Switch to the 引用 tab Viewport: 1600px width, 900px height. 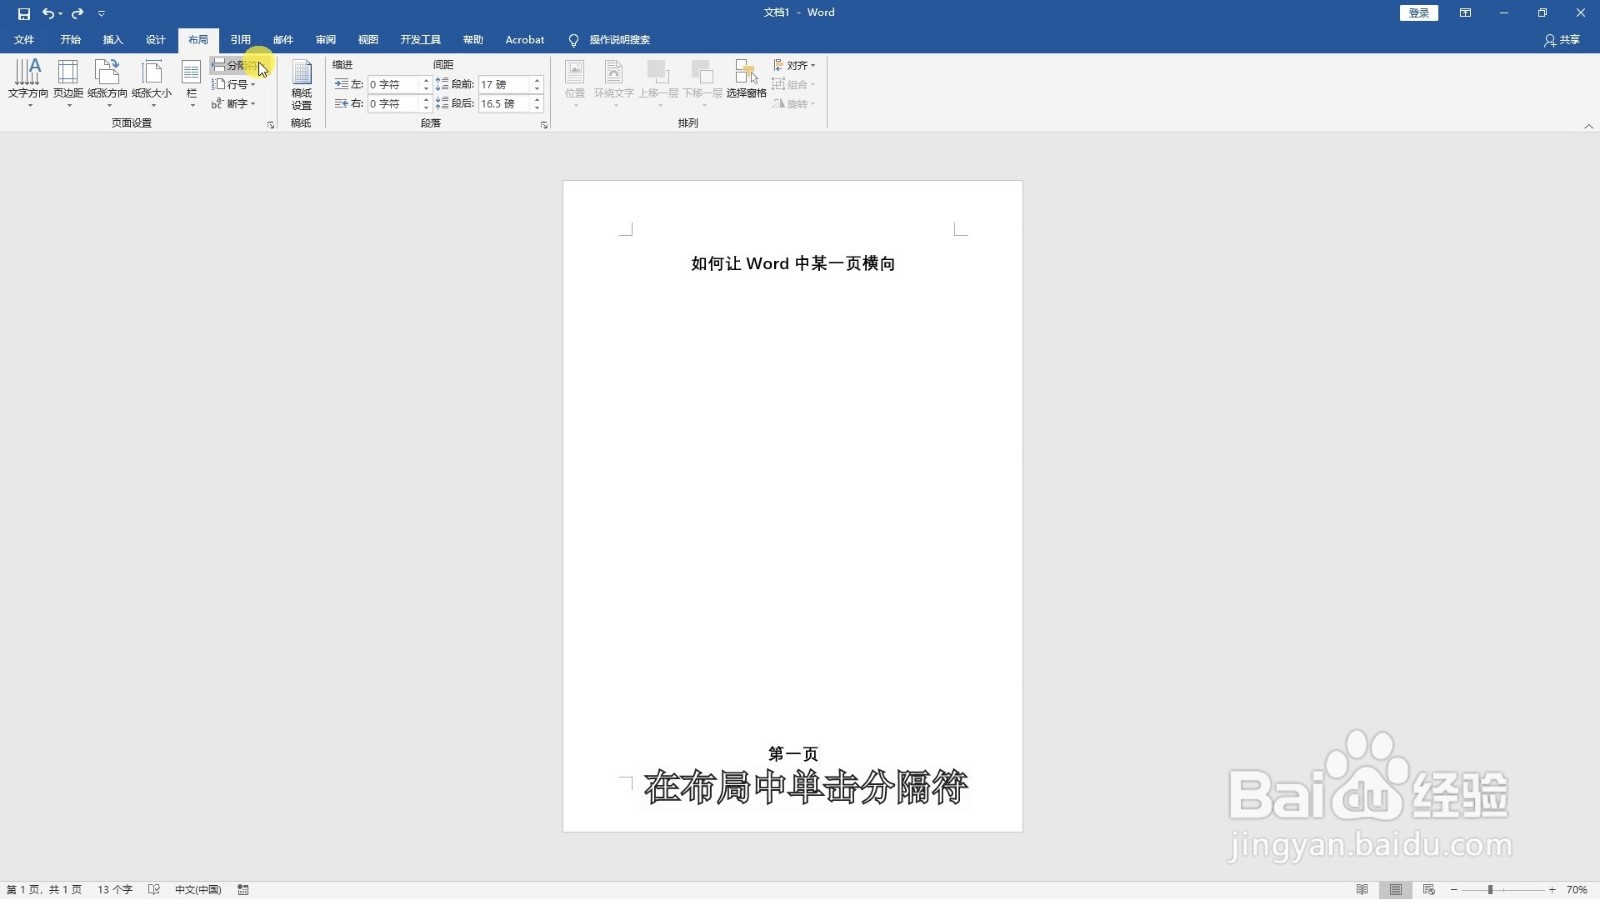(x=241, y=40)
